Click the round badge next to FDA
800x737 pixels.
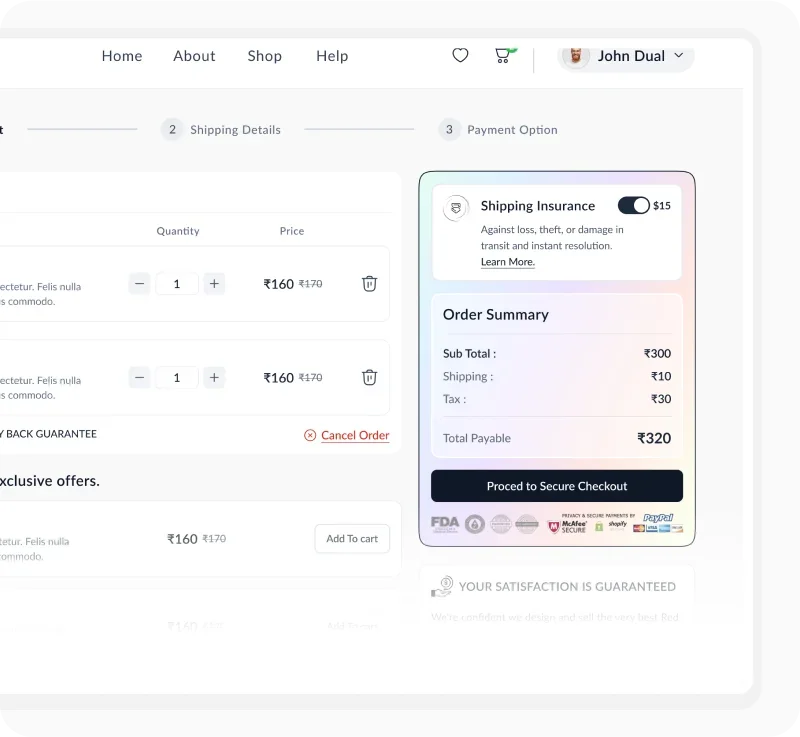tap(475, 524)
